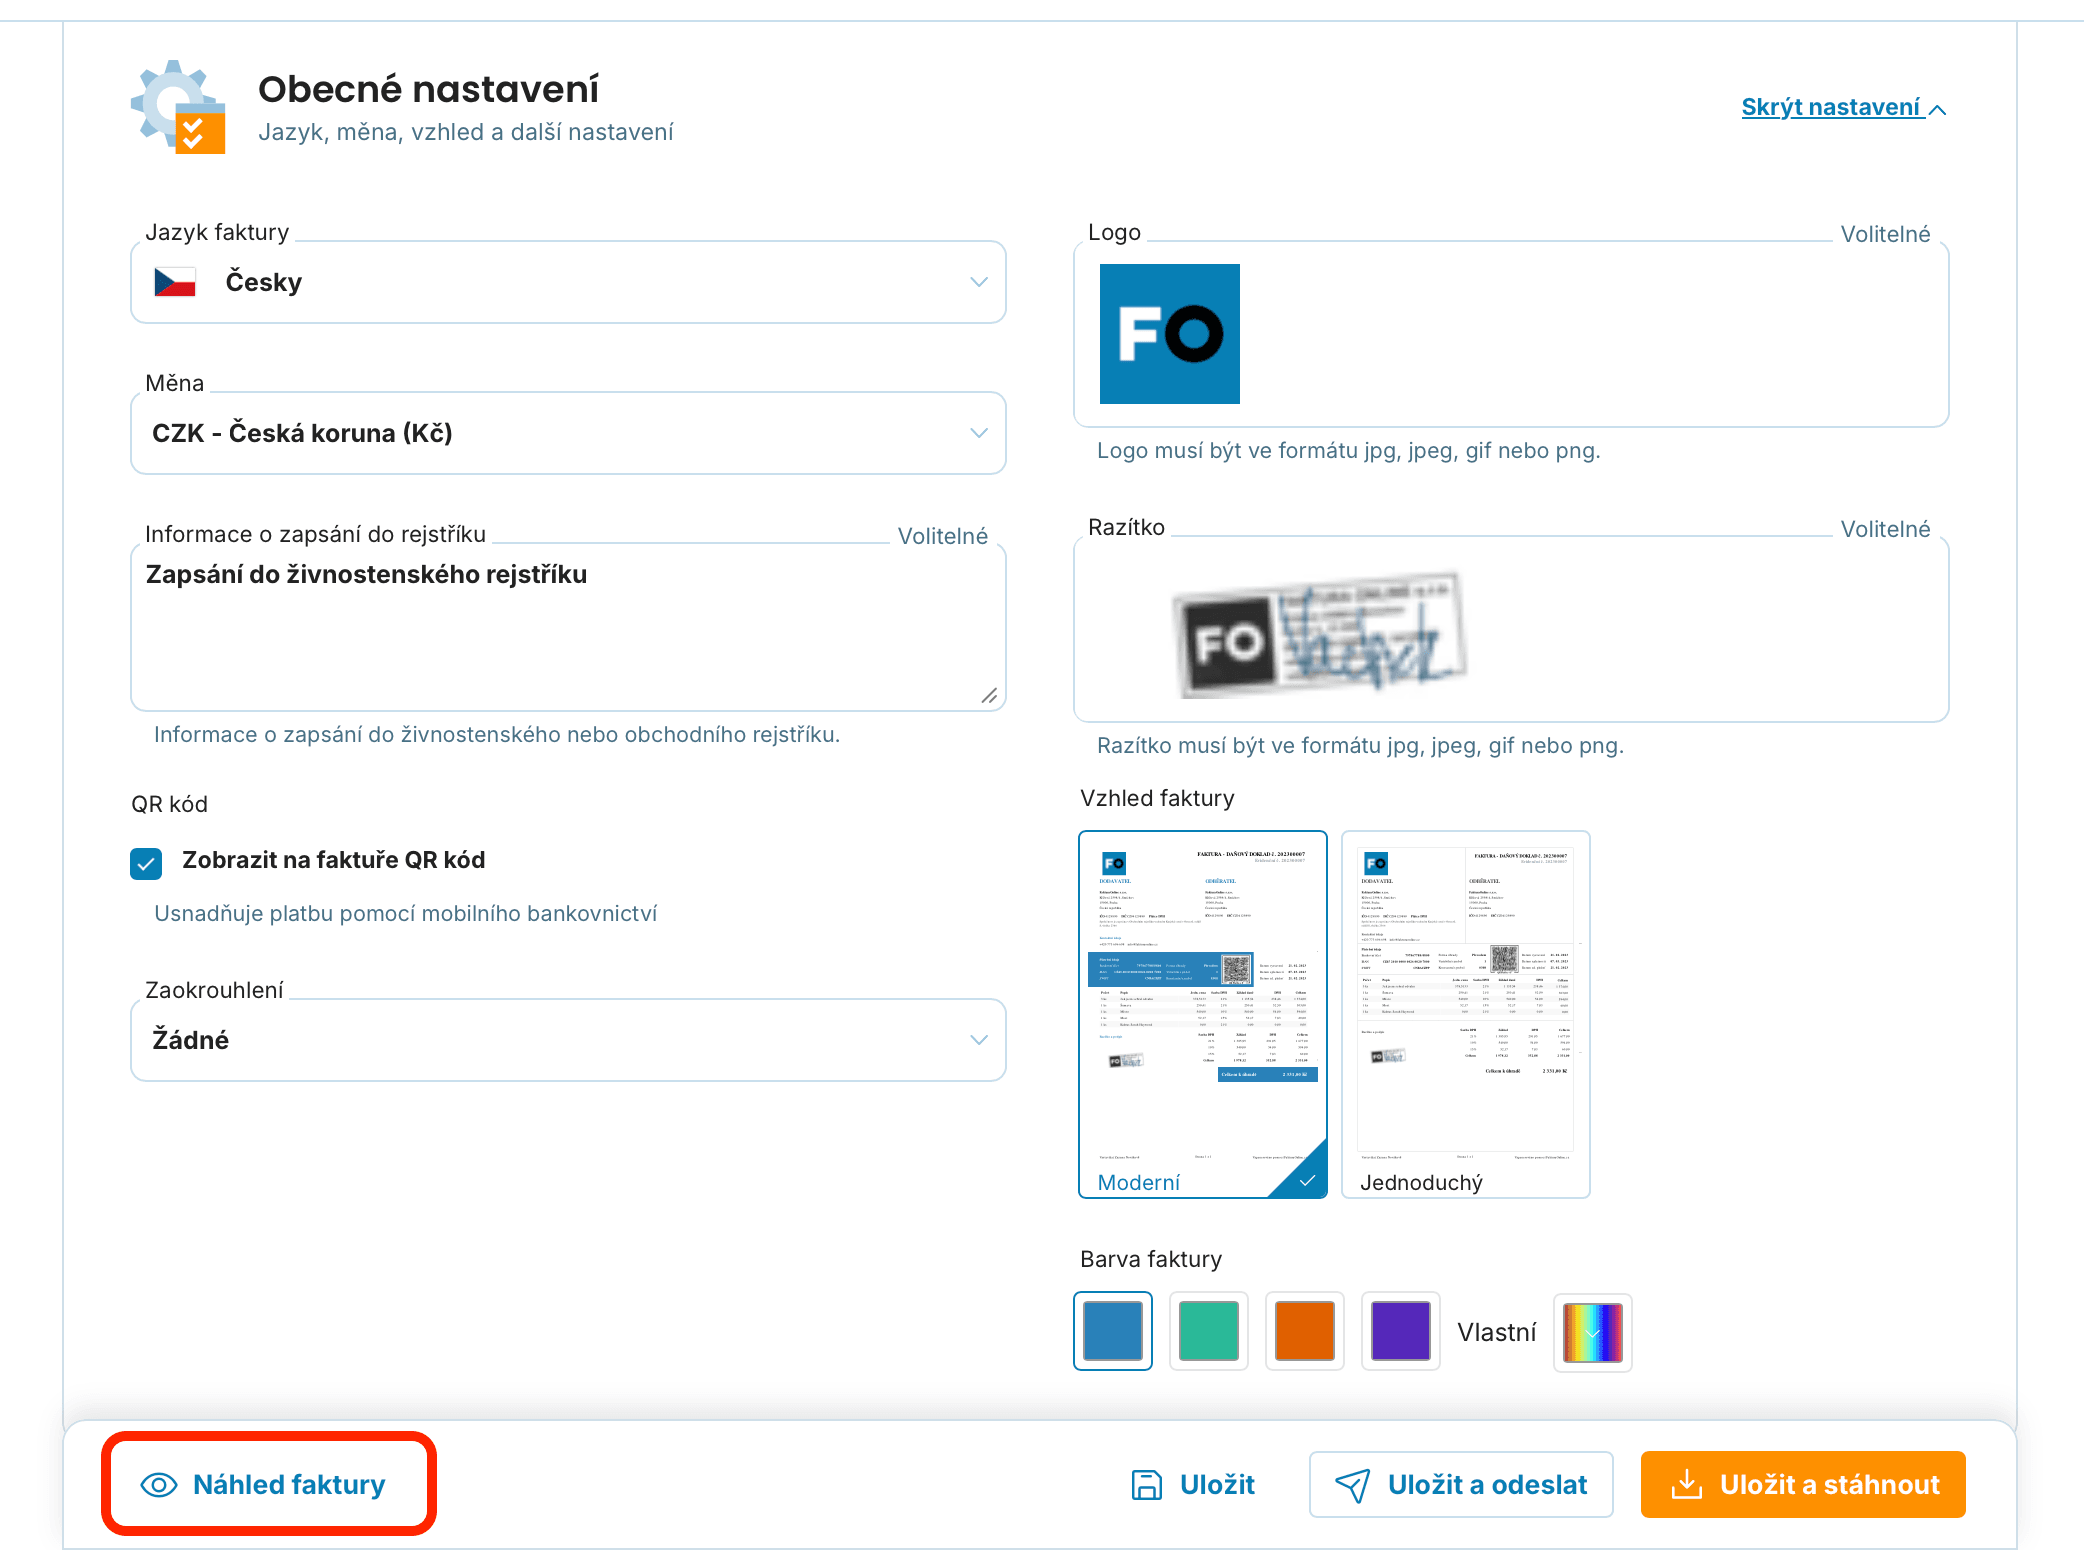The image size is (2084, 1550).
Task: Choose the Jednoduchý invoice template
Action: coord(1466,1014)
